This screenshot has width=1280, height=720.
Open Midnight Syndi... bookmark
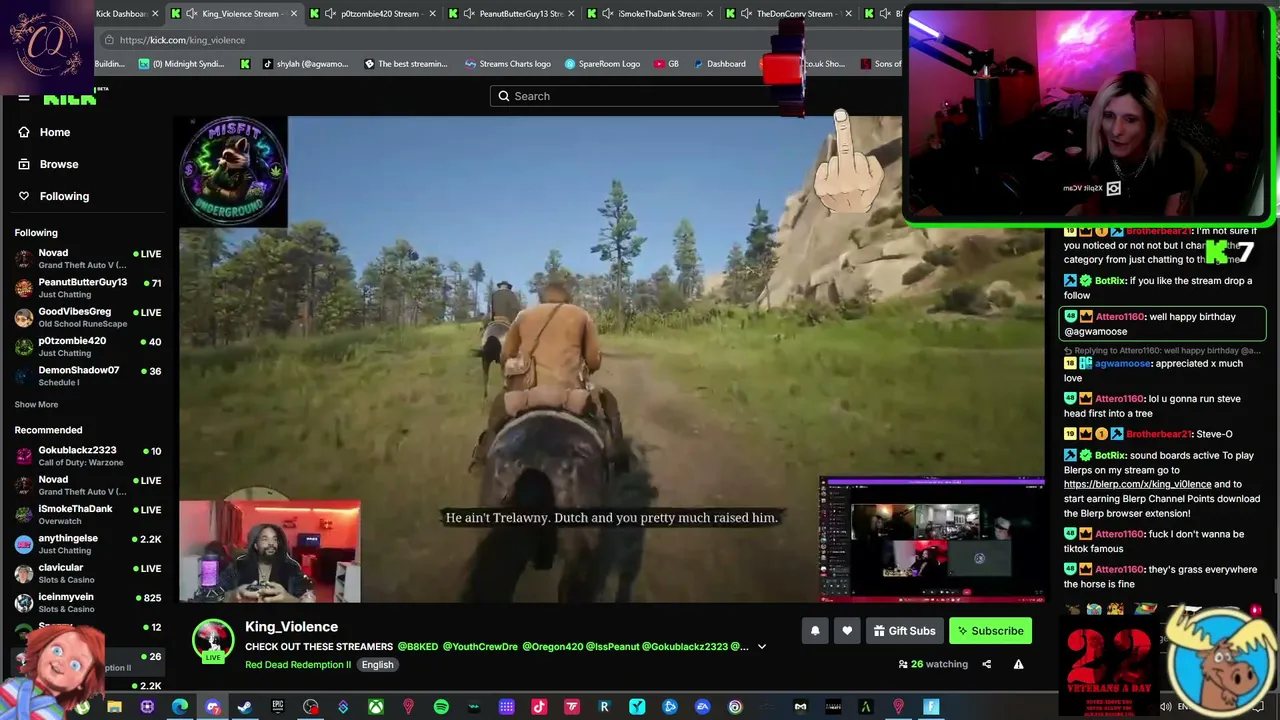(181, 64)
